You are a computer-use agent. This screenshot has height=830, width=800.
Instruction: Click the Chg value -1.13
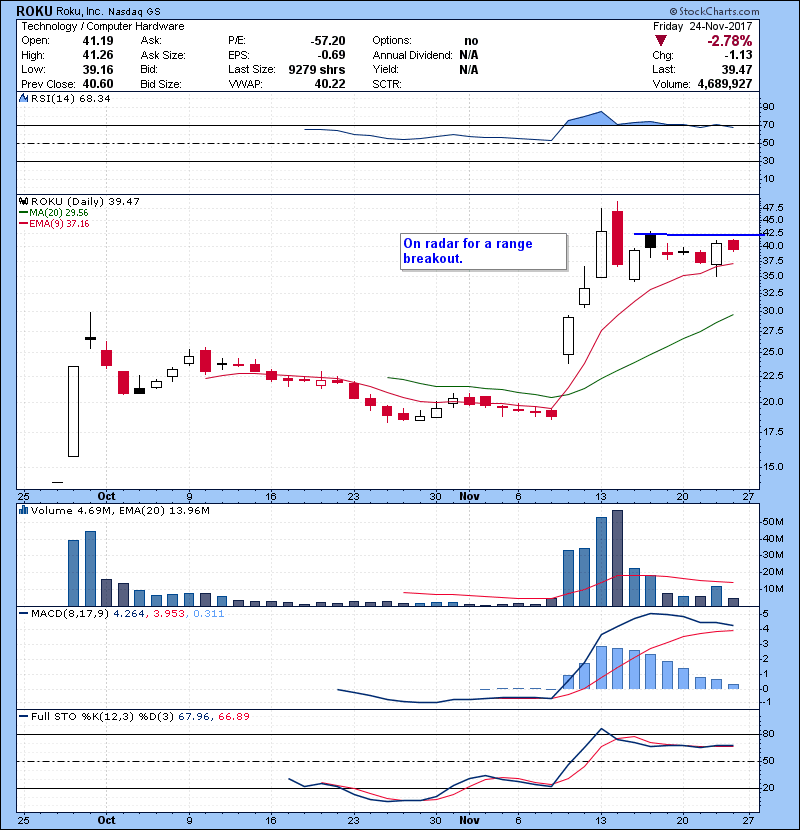tap(738, 55)
